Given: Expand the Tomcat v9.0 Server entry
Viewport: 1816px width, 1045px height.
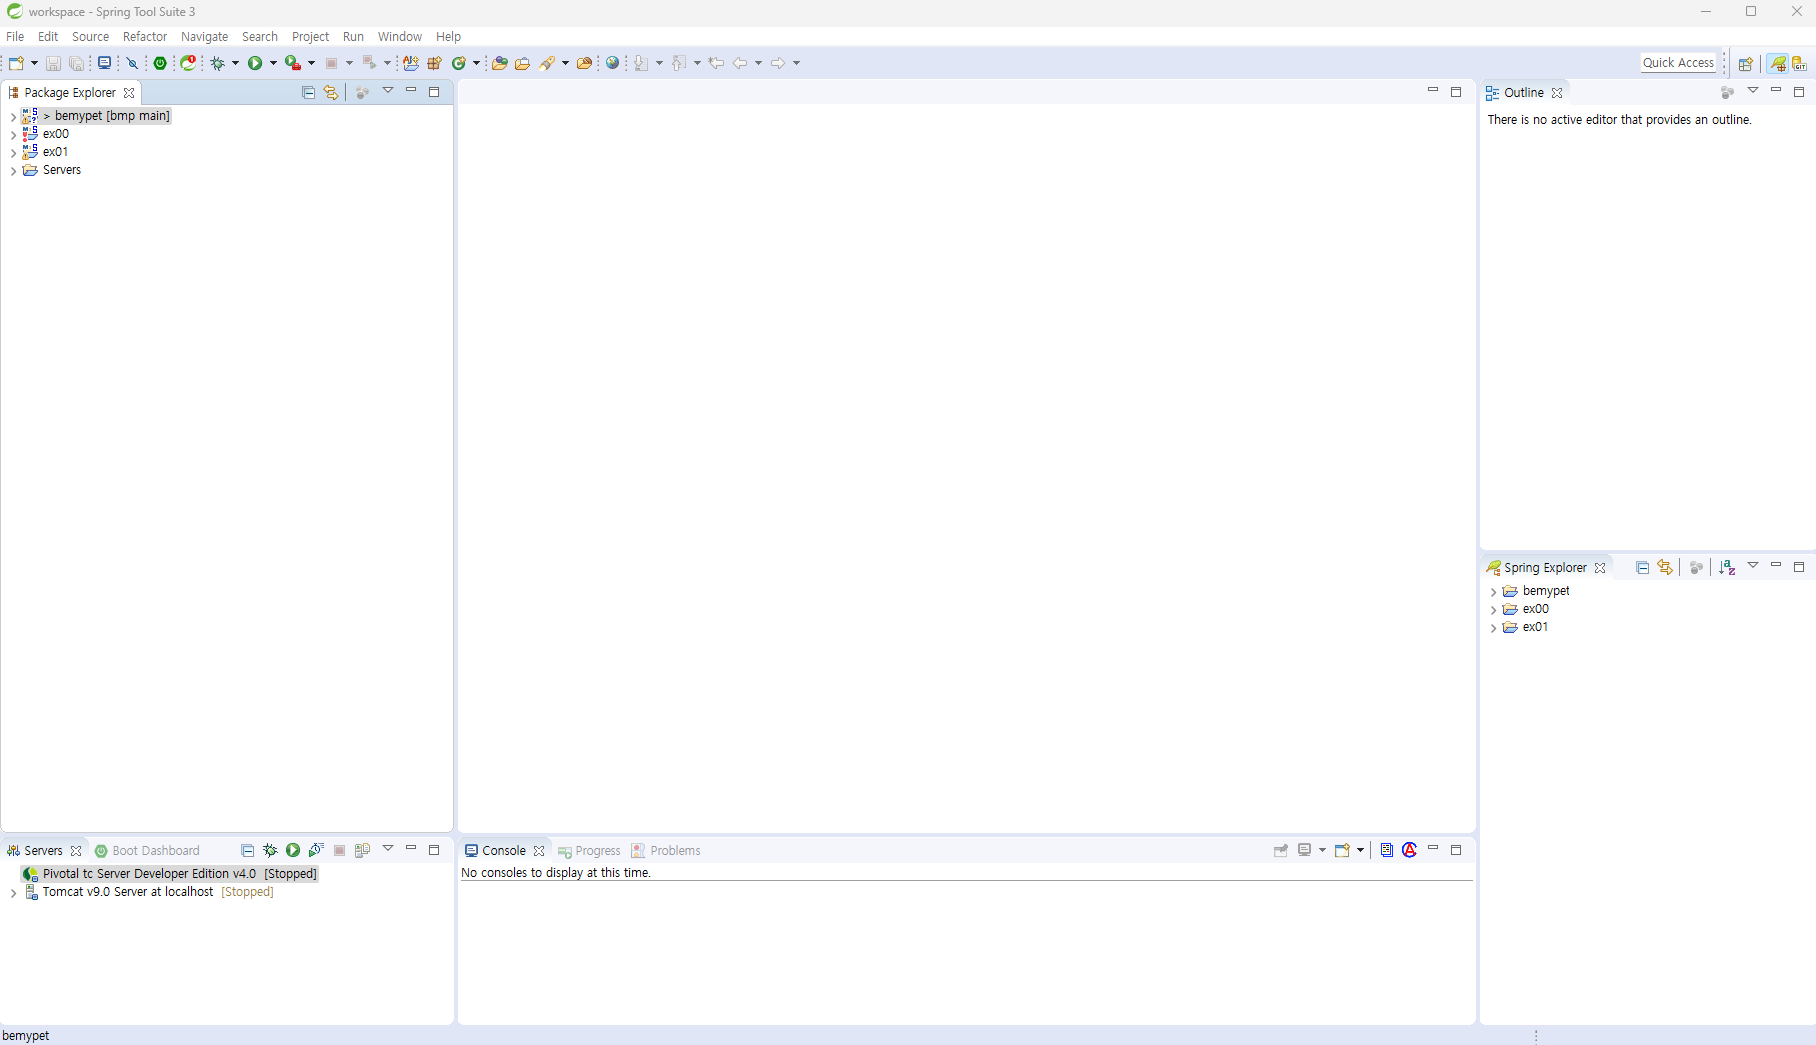Looking at the screenshot, I should [x=13, y=893].
